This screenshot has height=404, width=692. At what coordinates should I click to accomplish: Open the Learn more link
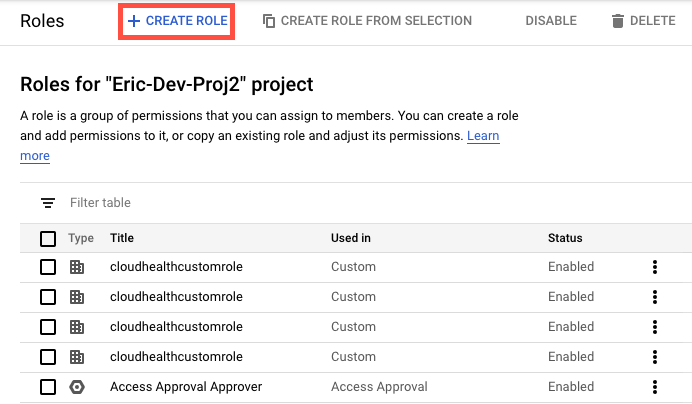483,136
